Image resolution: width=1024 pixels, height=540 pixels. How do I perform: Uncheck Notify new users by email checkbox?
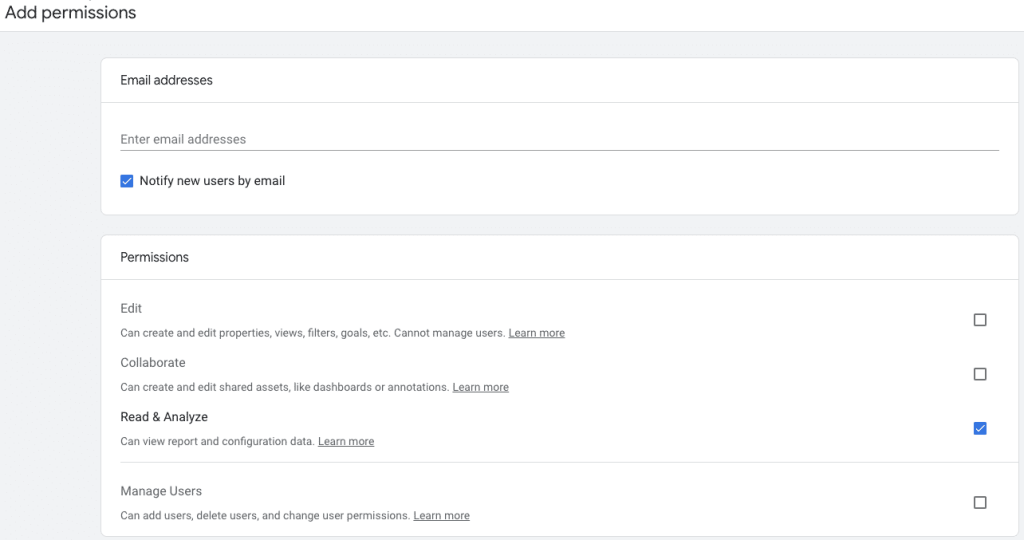(x=127, y=181)
